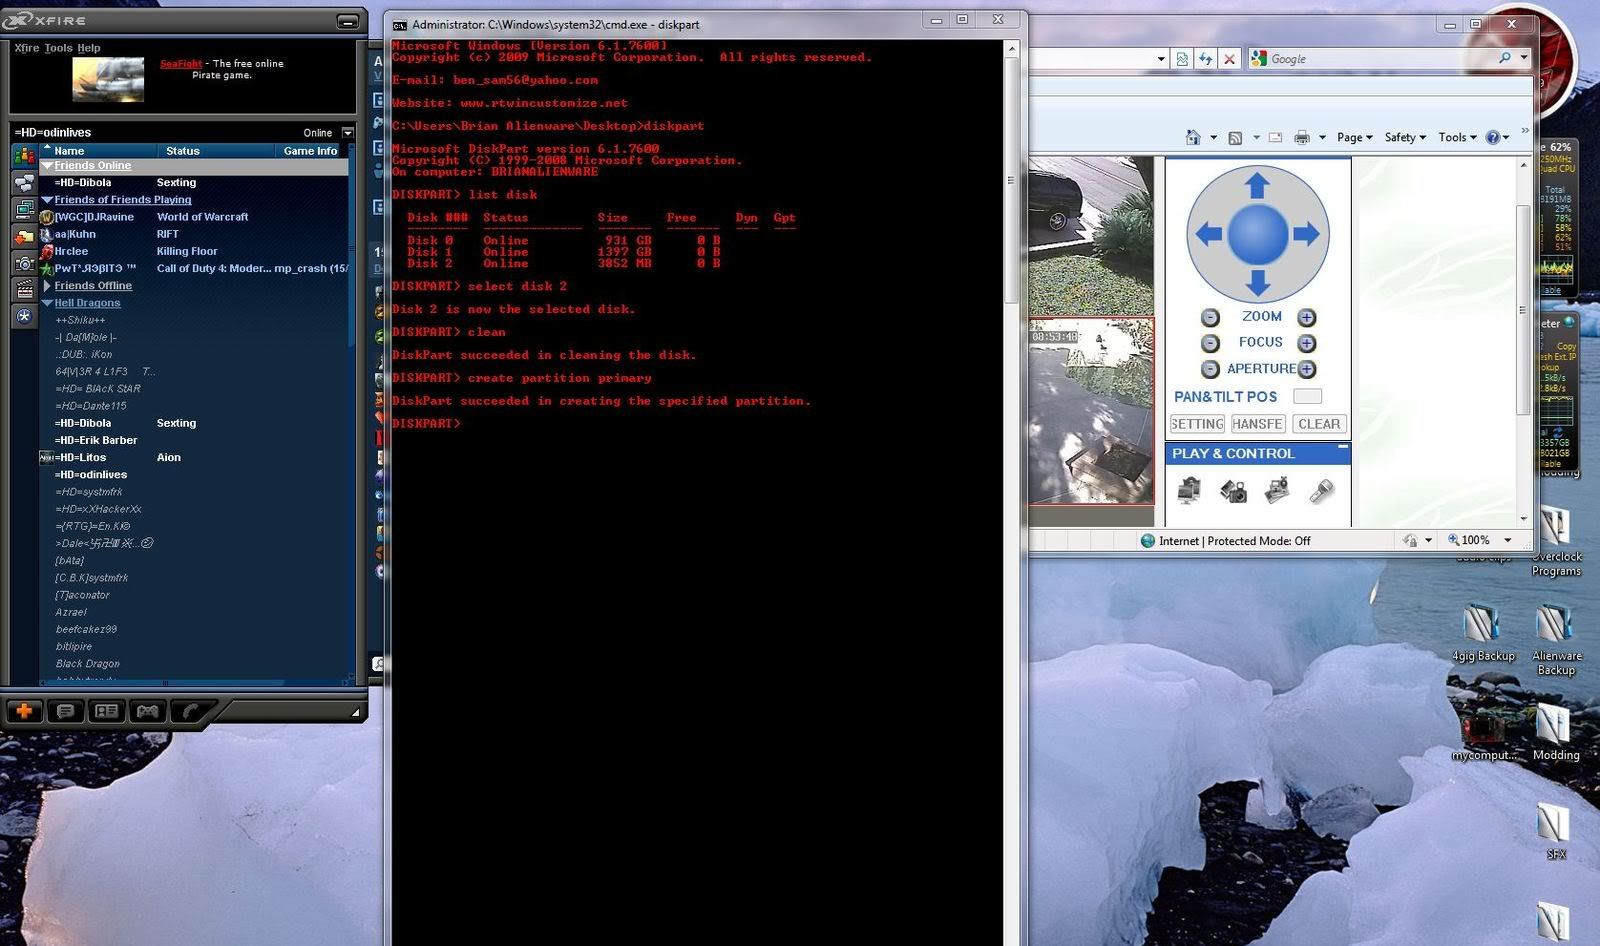Screen dimensions: 1600x946
Task: Click the FOCUS minus button
Action: (x=1210, y=343)
